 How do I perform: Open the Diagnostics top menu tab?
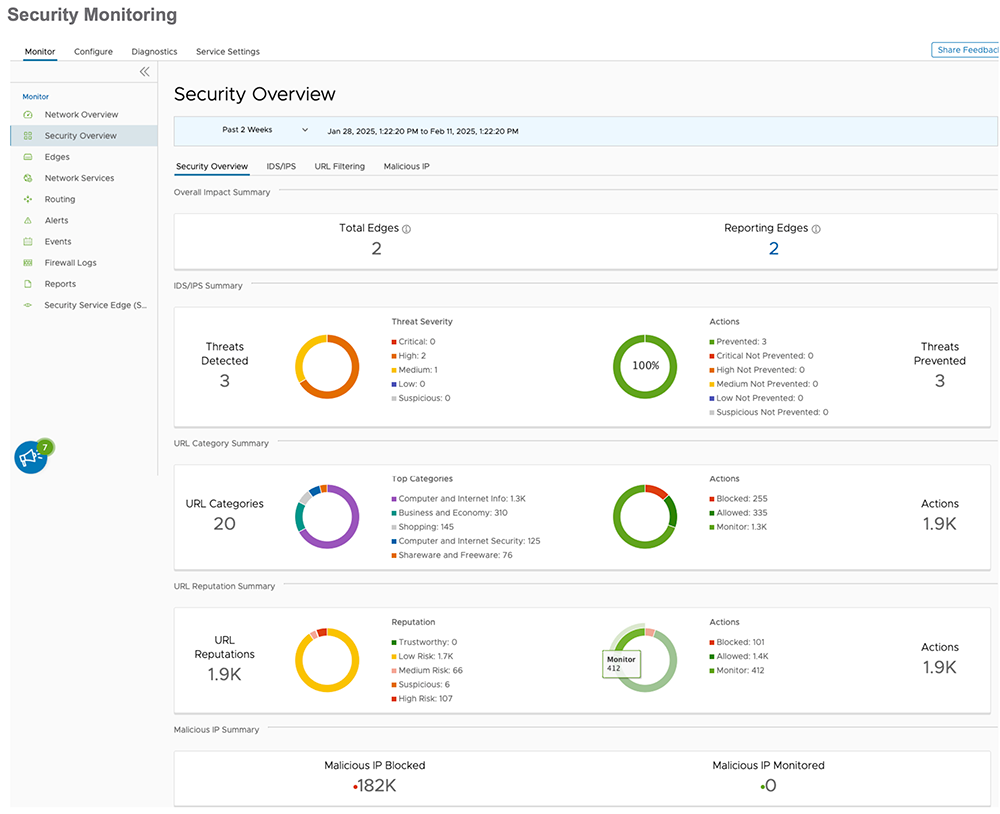pyautogui.click(x=154, y=52)
